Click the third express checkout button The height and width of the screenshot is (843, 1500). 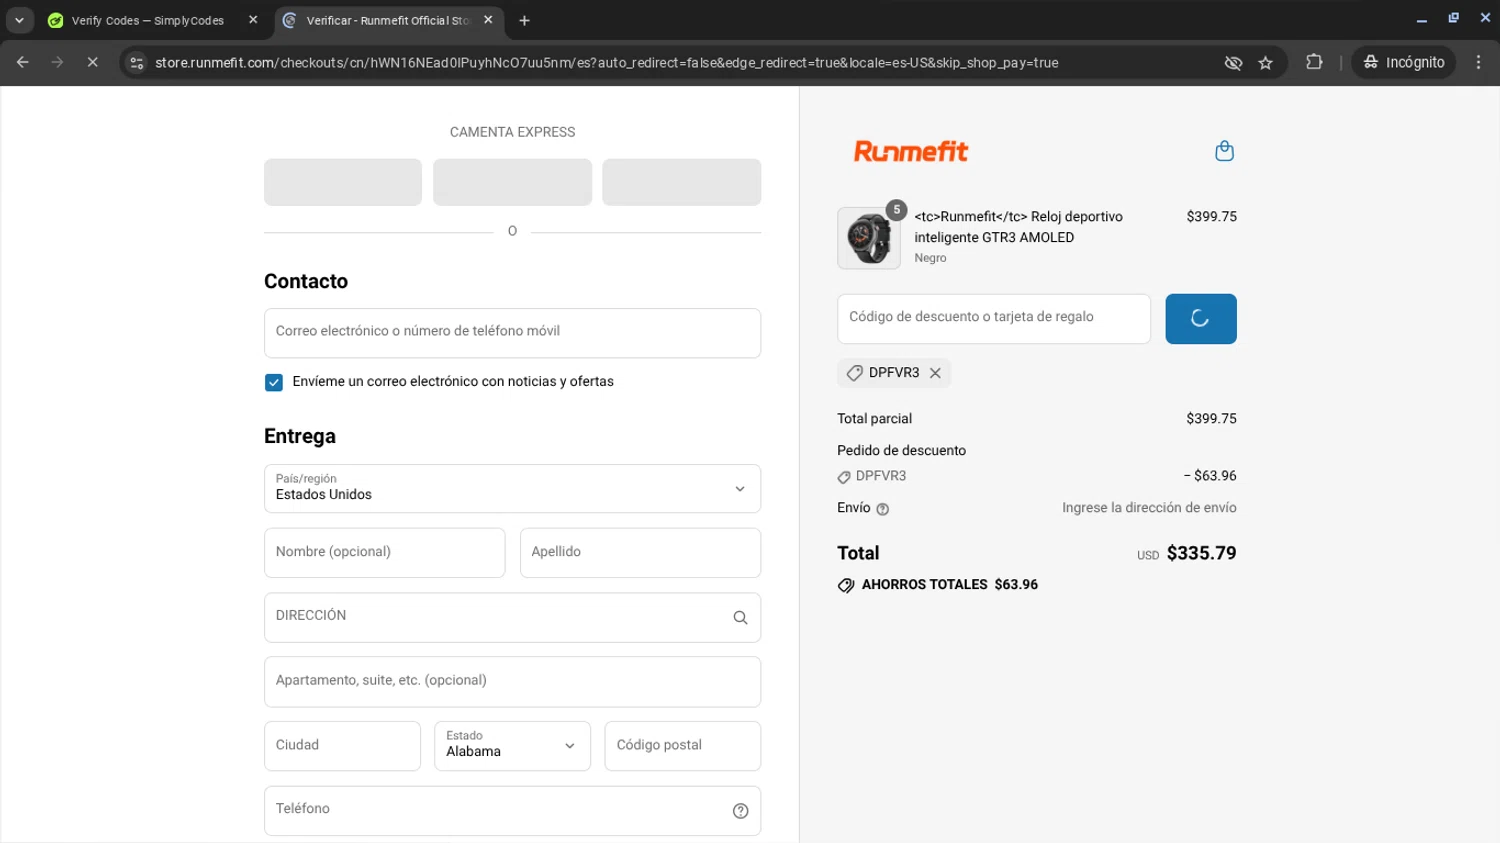pyautogui.click(x=682, y=182)
